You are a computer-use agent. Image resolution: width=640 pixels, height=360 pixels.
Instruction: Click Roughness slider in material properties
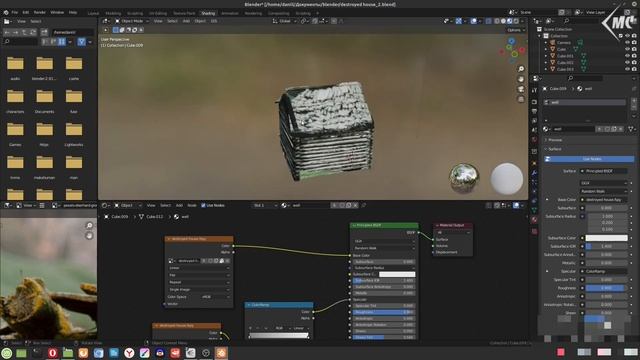607,288
